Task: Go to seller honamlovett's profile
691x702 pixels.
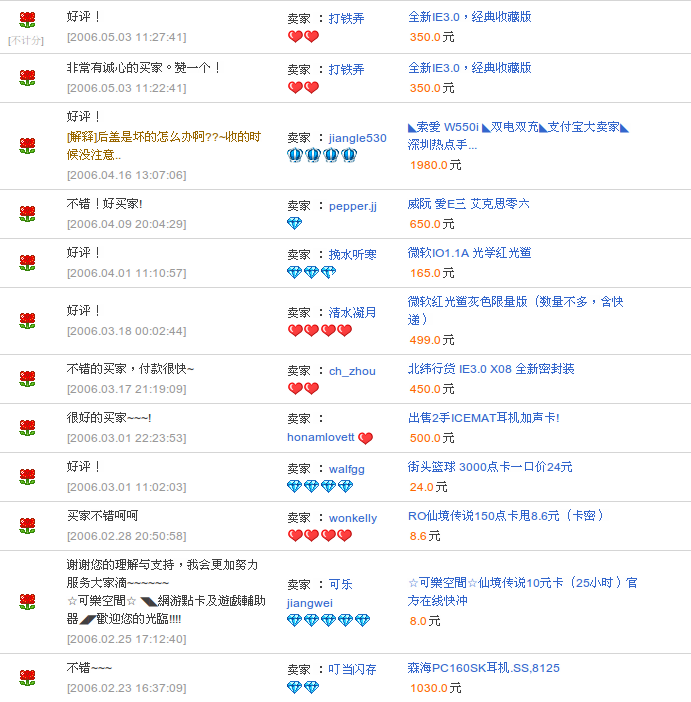Action: click(x=320, y=438)
